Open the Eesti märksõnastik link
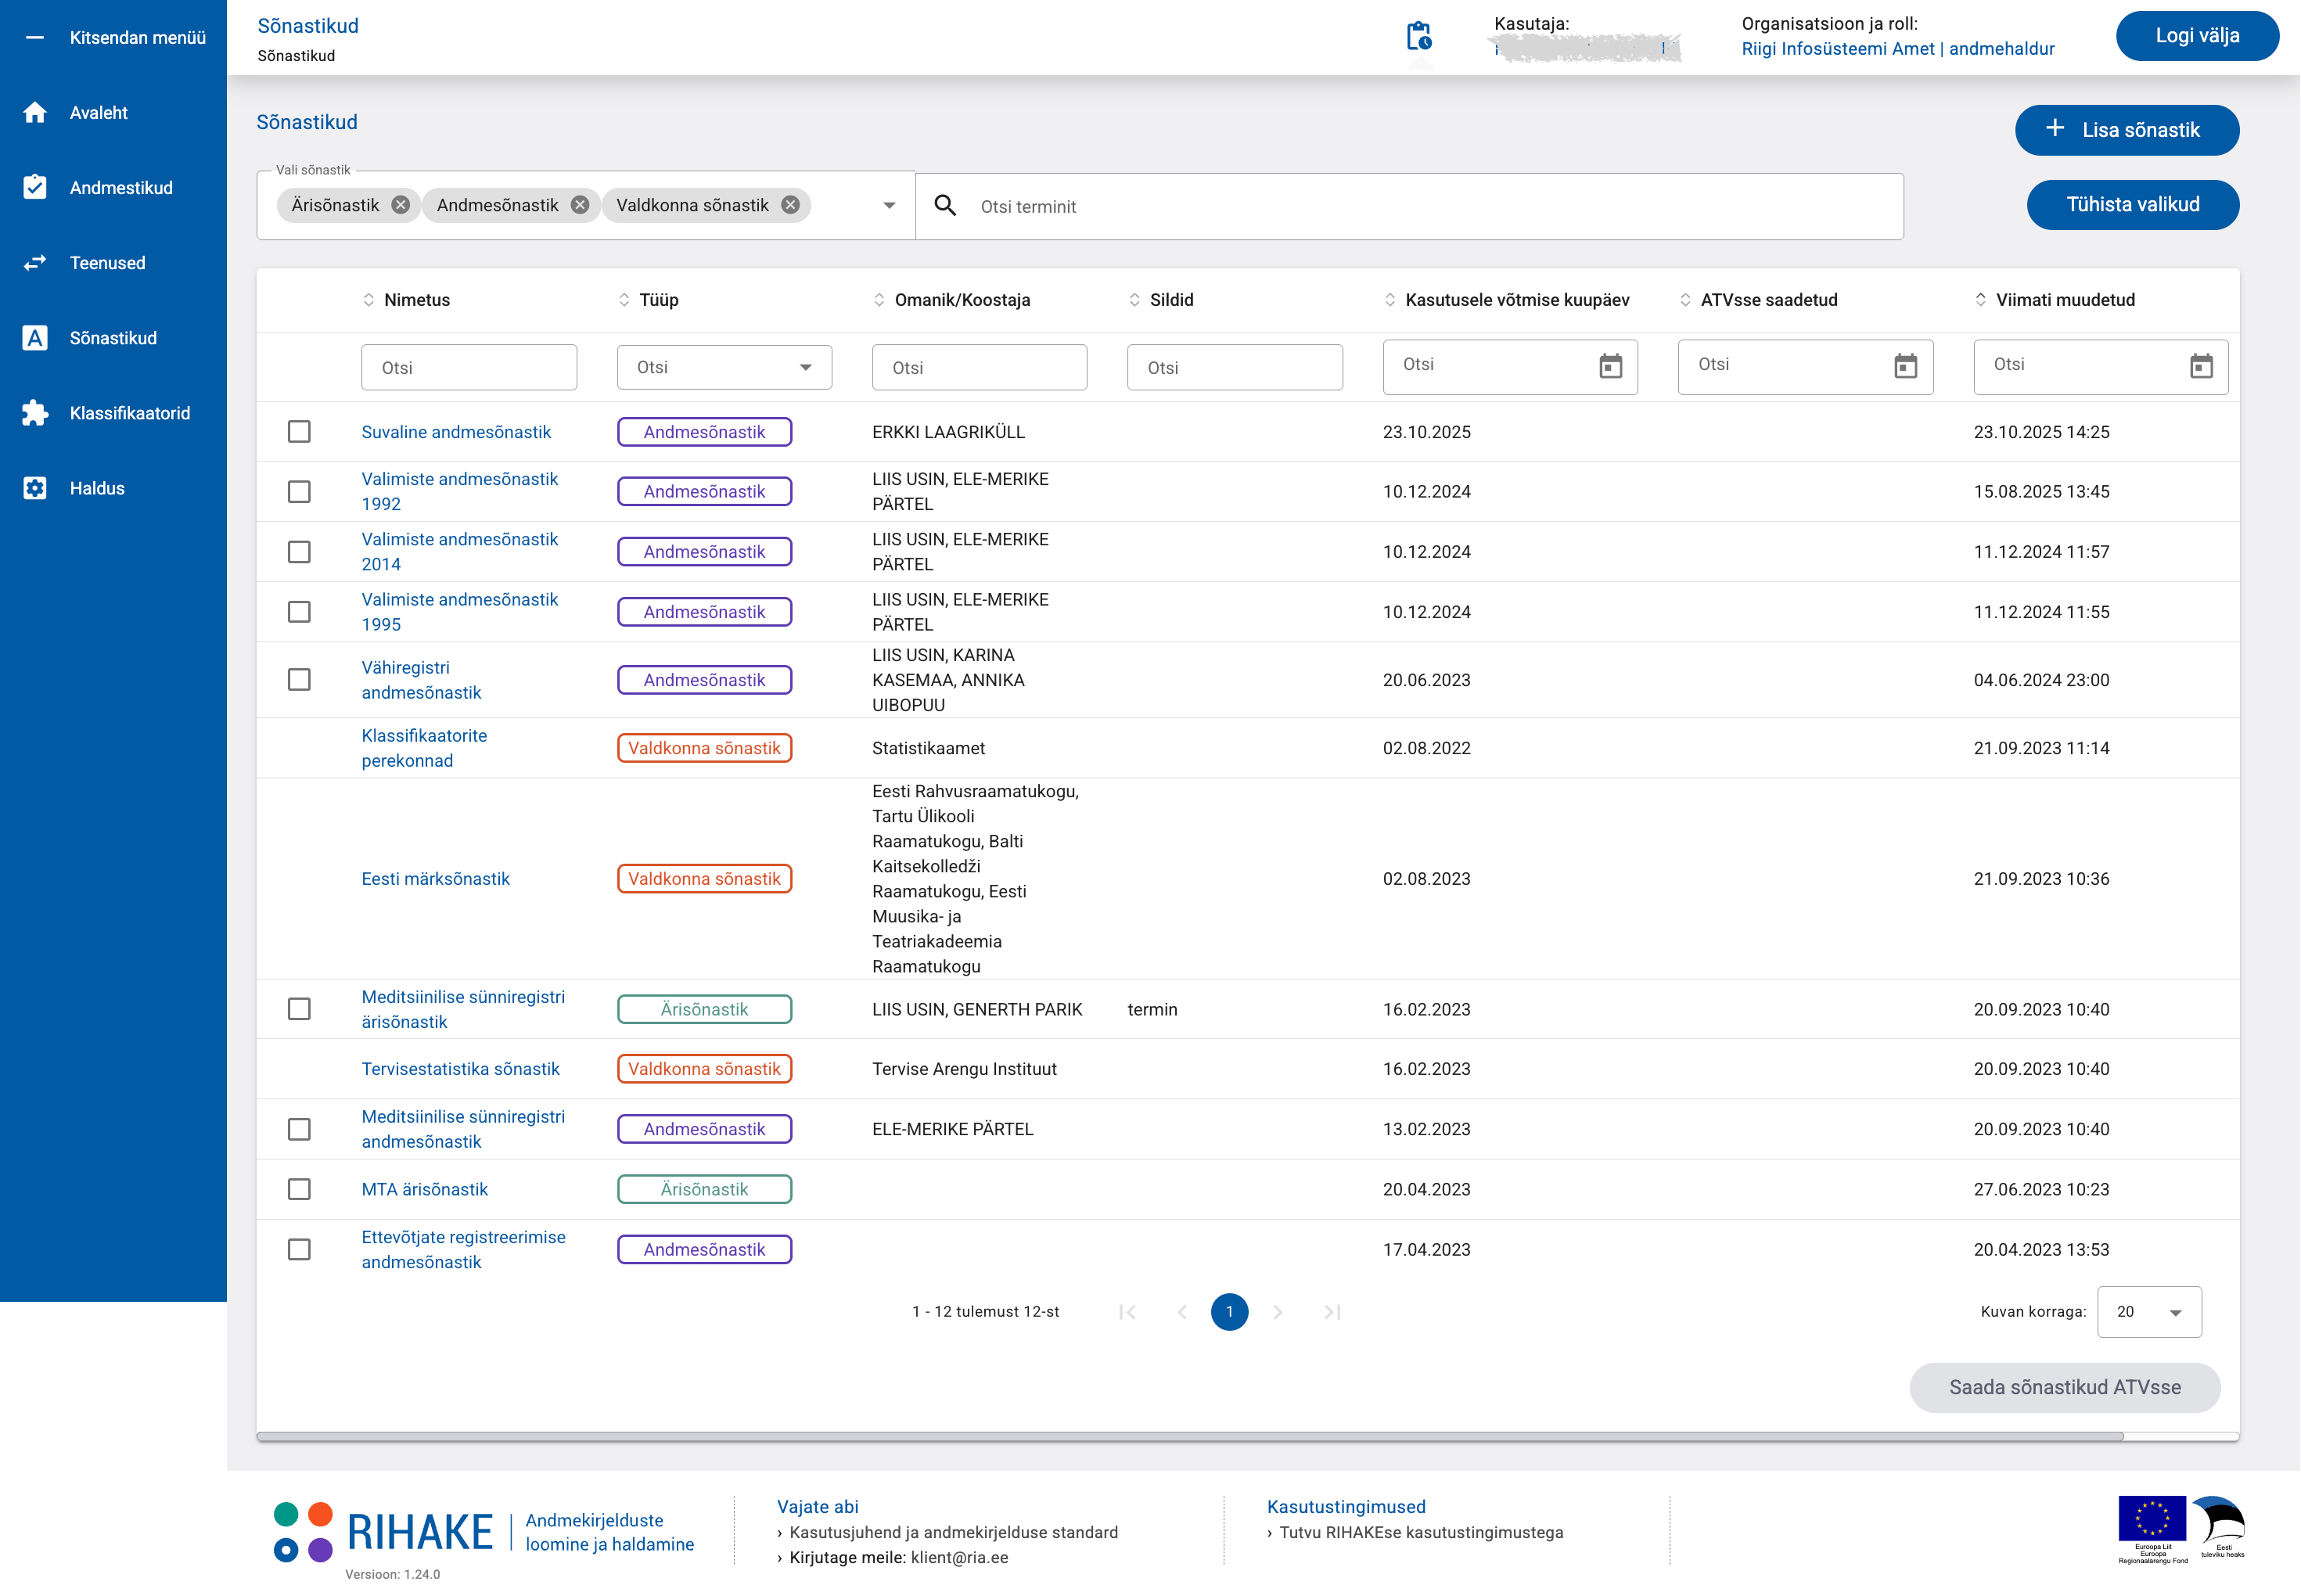Screen dimensions: 2301x1596 (x=435, y=879)
